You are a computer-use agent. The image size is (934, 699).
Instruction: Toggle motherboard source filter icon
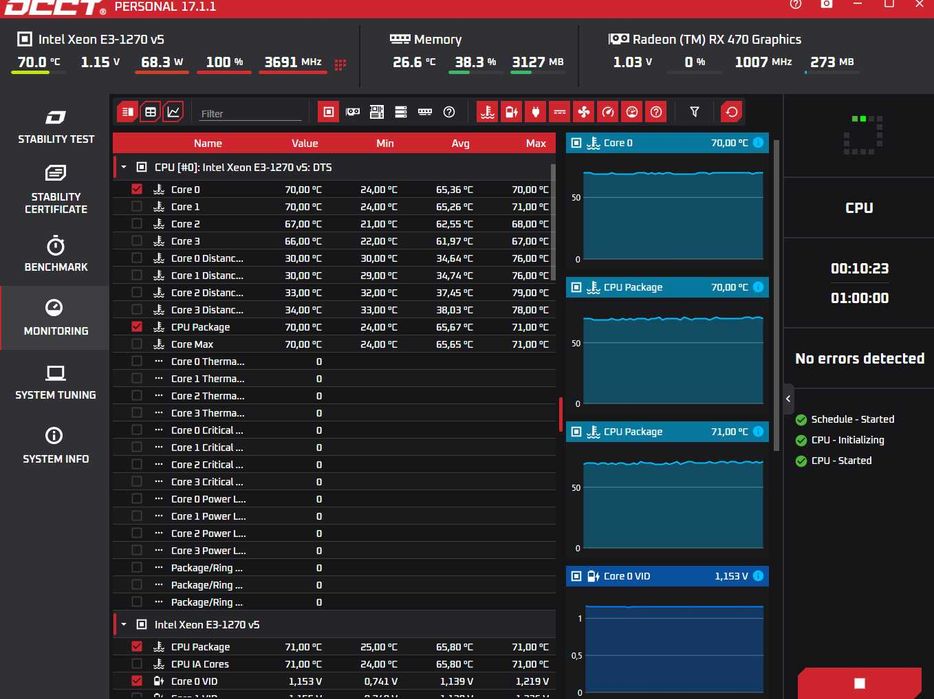click(376, 112)
